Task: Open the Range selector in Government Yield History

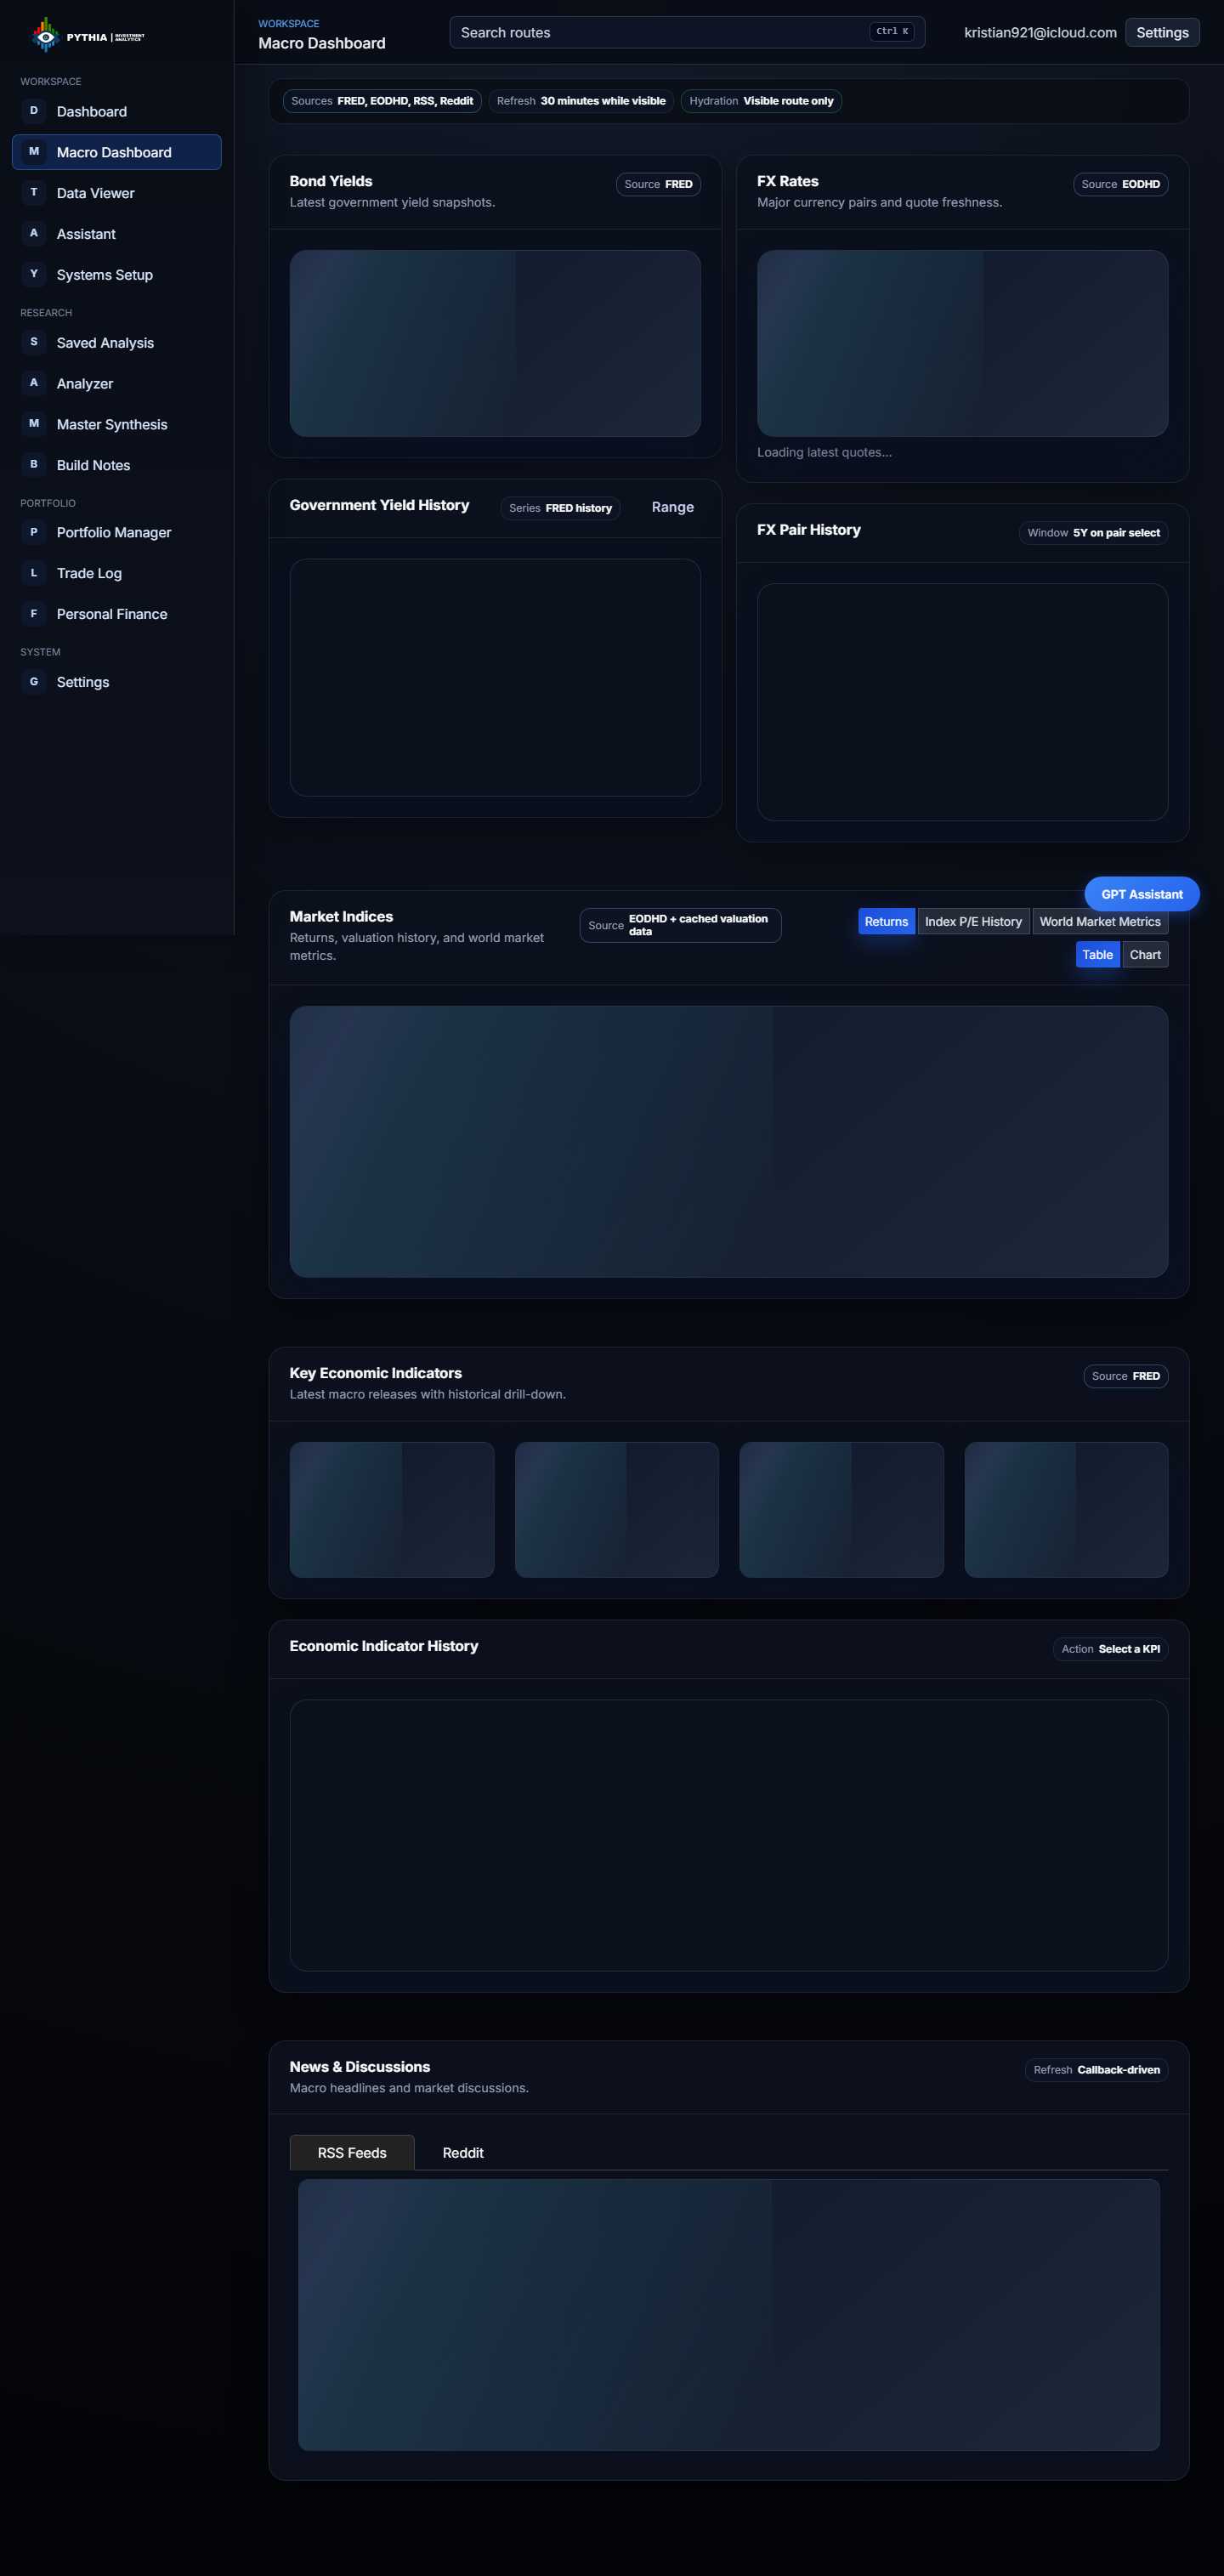Action: point(673,507)
